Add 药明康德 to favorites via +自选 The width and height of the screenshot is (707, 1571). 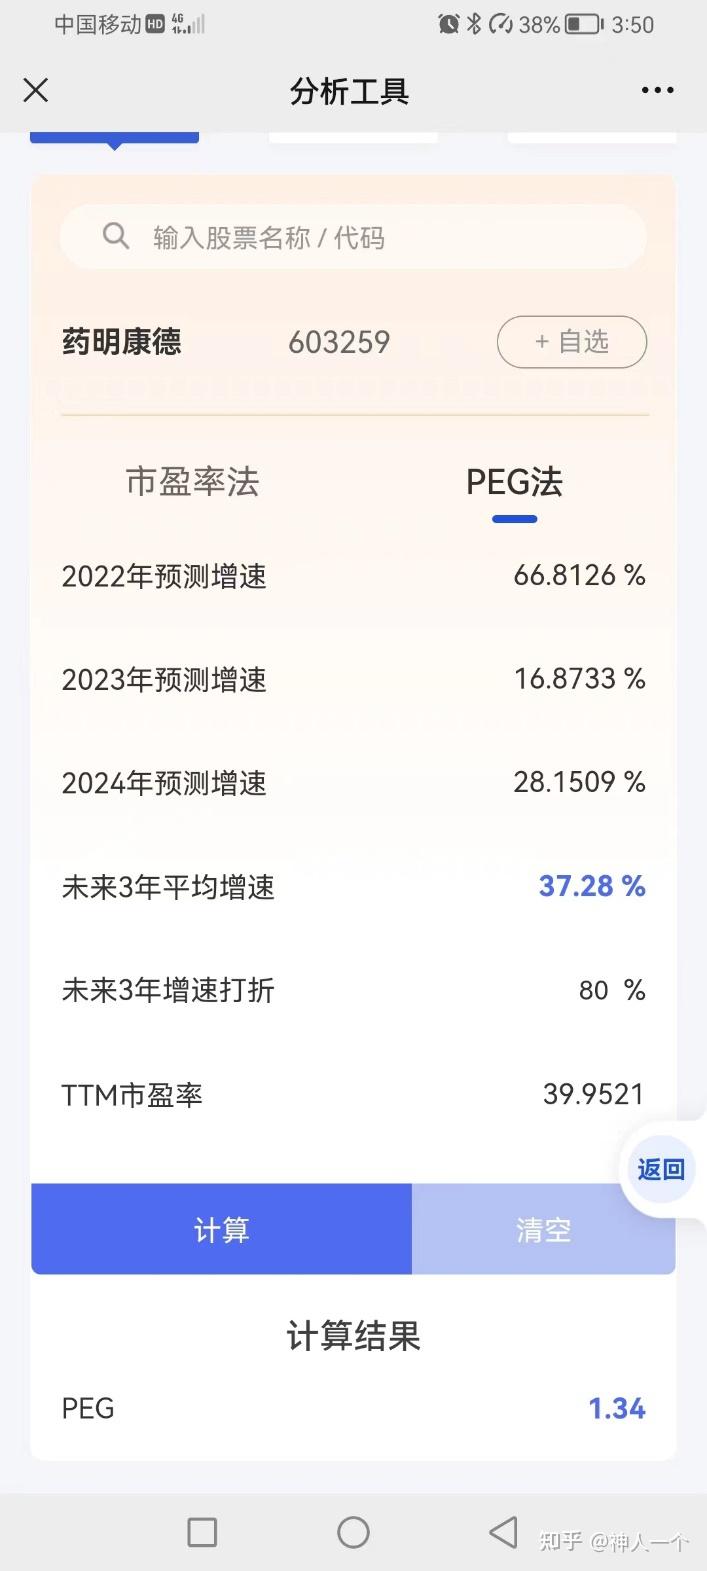pos(571,341)
